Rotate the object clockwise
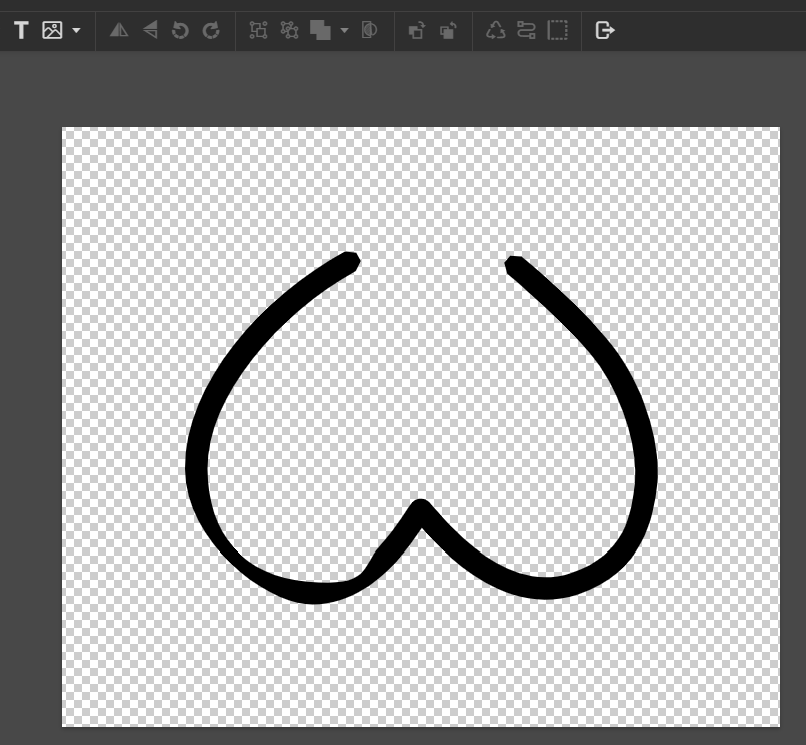This screenshot has height=745, width=806. 211,31
